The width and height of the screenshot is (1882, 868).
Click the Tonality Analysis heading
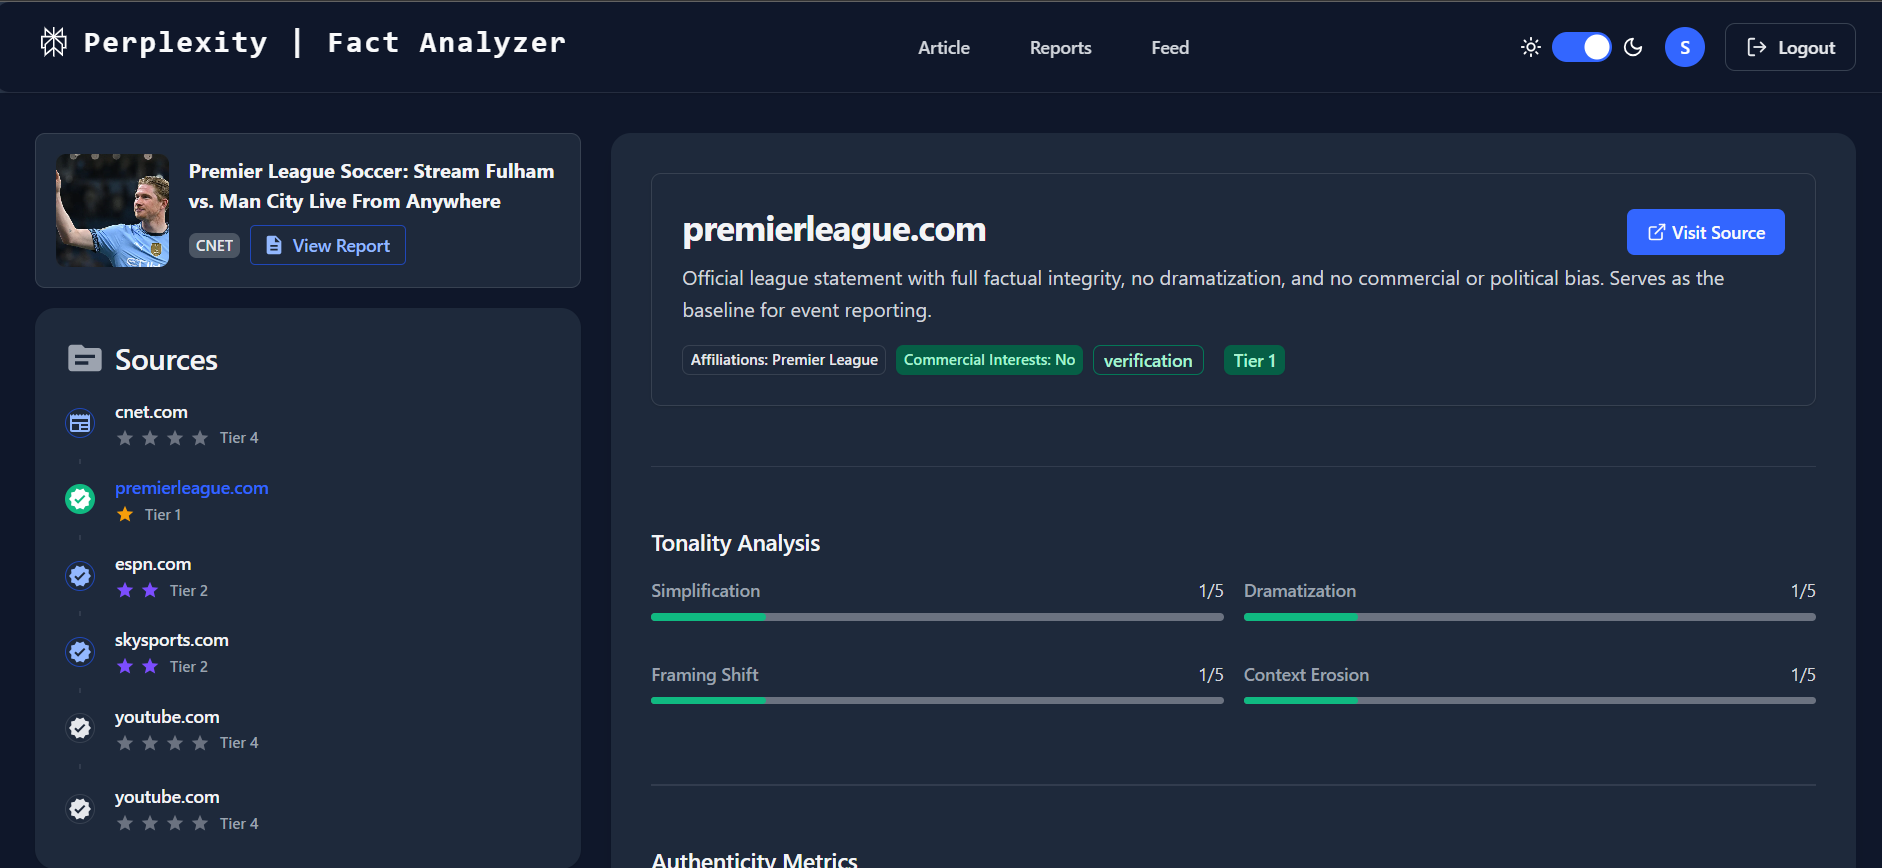point(735,543)
